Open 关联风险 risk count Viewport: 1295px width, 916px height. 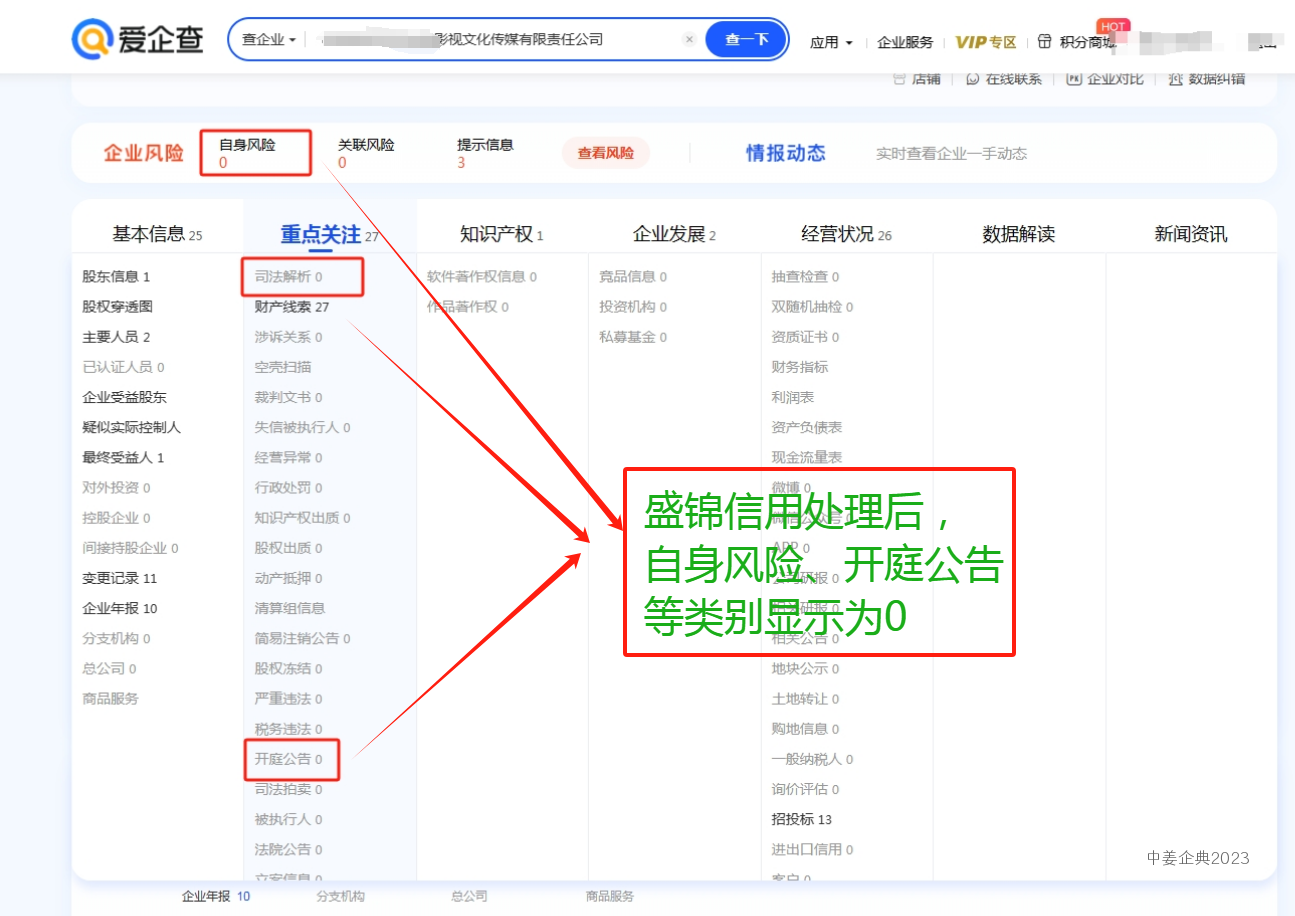366,153
